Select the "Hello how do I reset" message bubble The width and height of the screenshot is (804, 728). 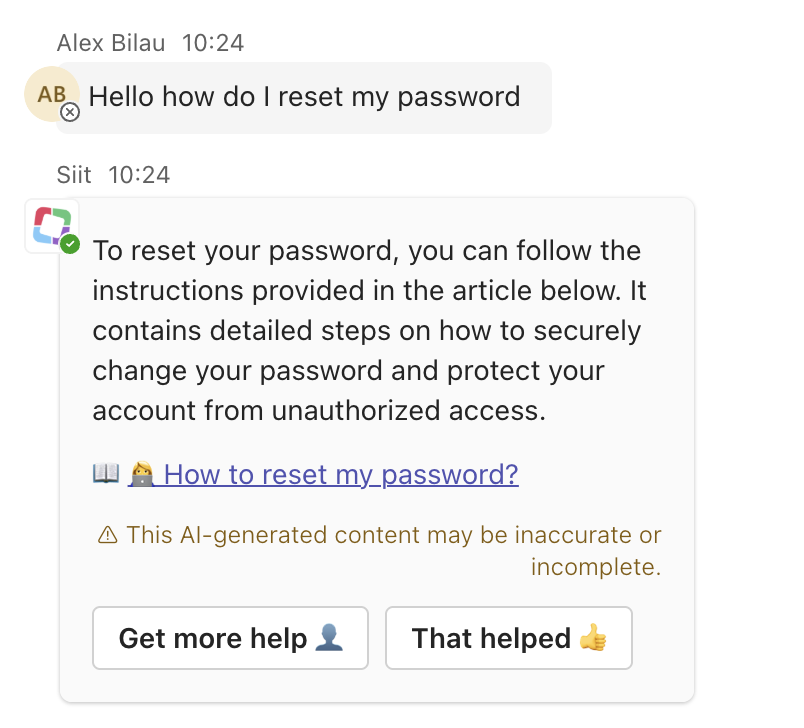coord(304,97)
